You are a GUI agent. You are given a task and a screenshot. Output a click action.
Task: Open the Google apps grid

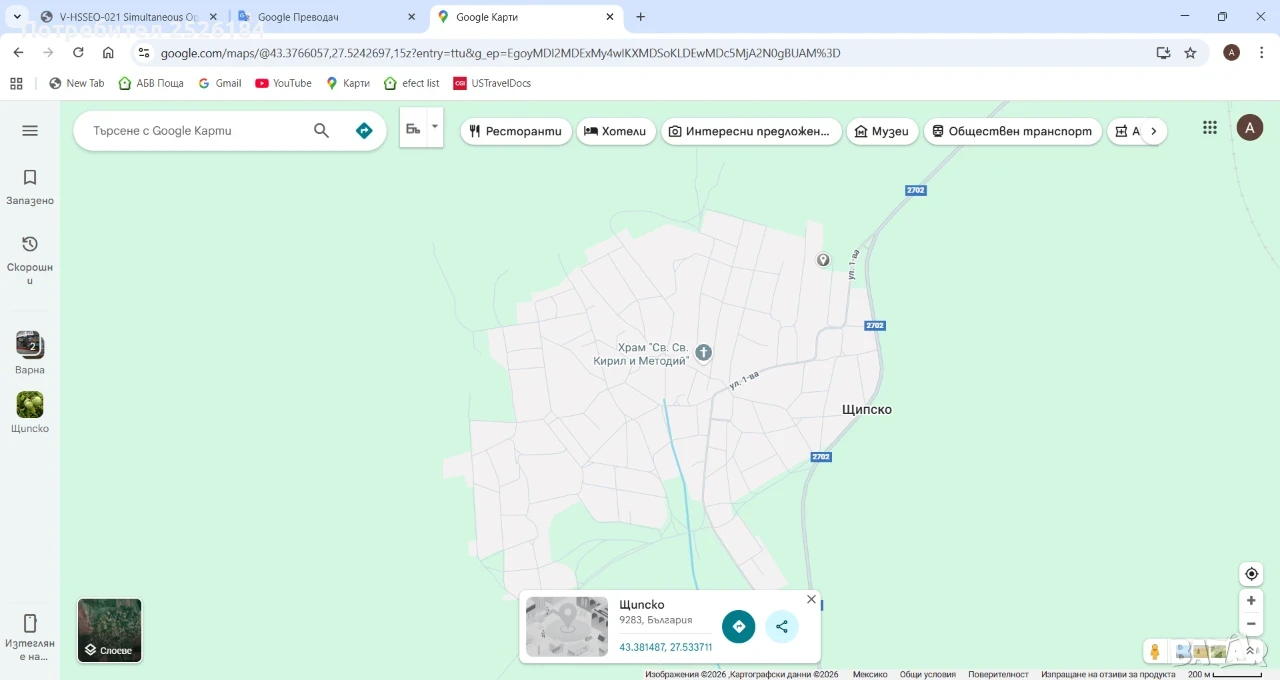point(1210,127)
